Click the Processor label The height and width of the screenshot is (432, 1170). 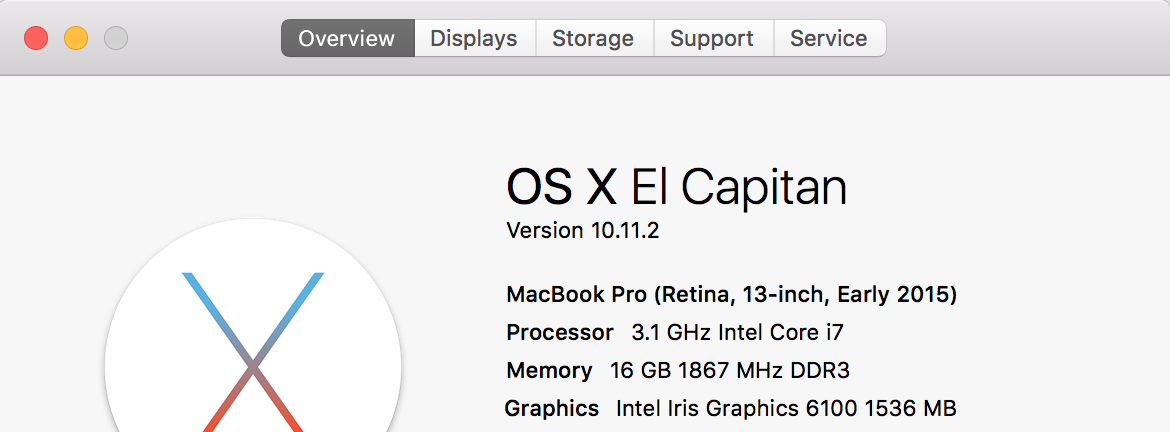pyautogui.click(x=560, y=333)
